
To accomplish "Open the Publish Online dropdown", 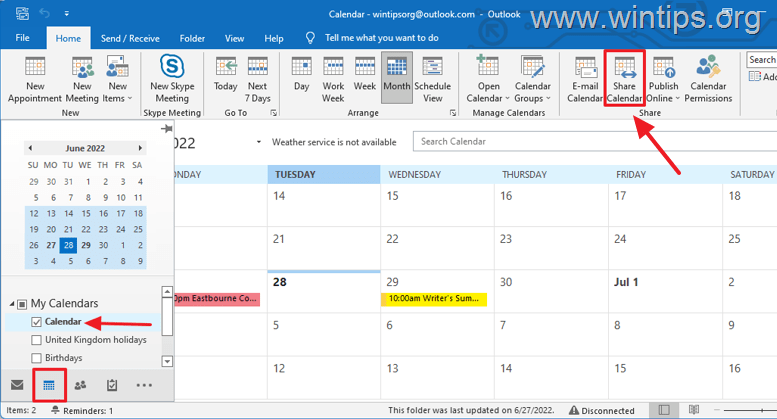I will click(664, 79).
